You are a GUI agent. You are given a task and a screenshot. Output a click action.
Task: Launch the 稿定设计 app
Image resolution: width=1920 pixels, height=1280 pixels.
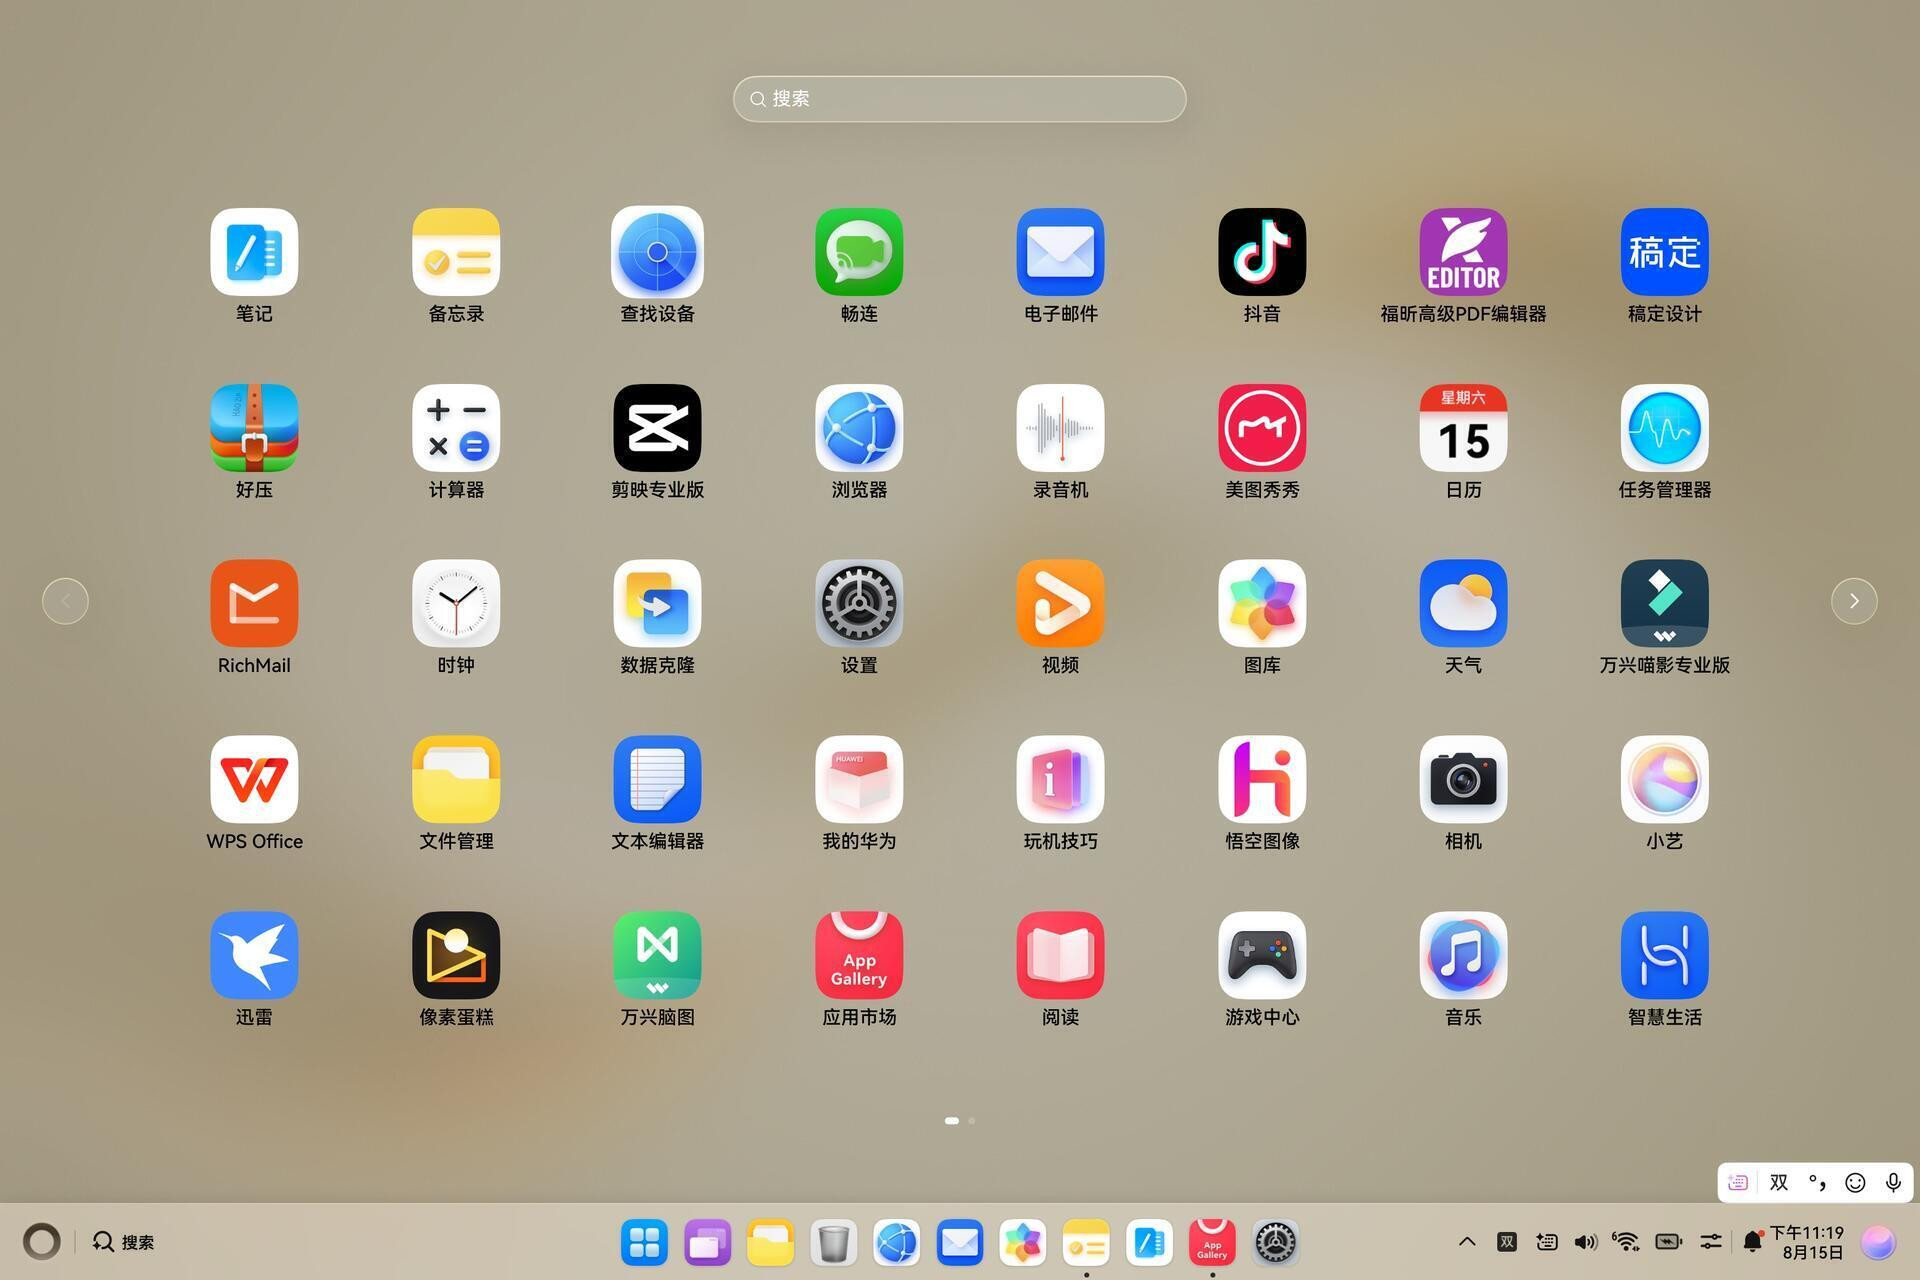(x=1665, y=252)
